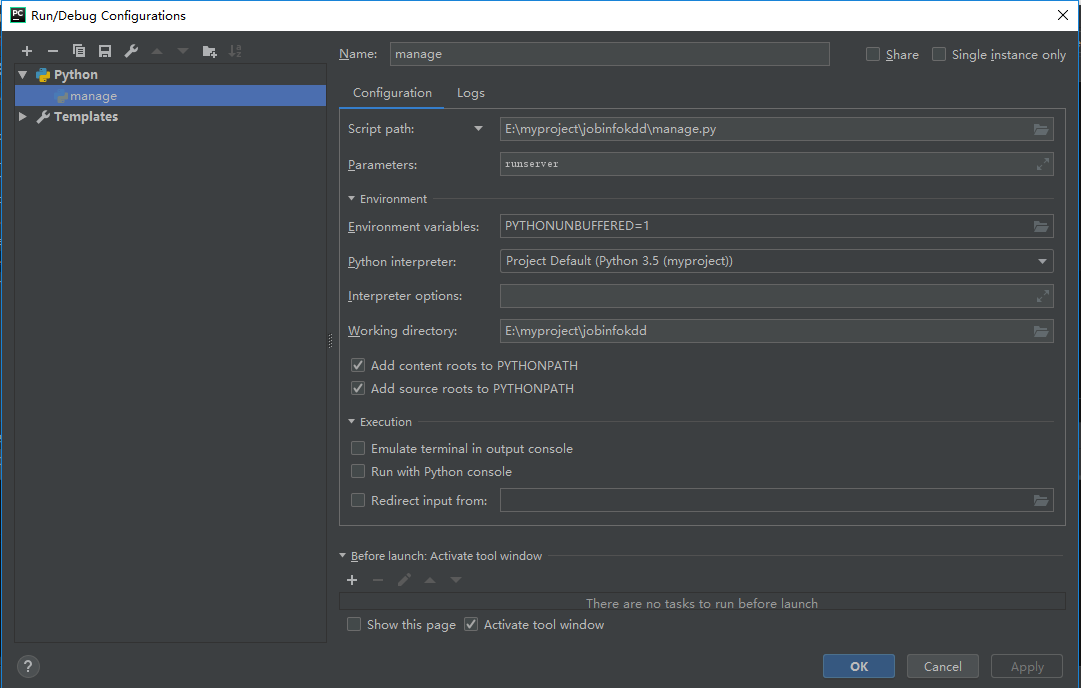Viewport: 1081px width, 688px height.
Task: Browse for Working directory folder icon
Action: [1041, 331]
